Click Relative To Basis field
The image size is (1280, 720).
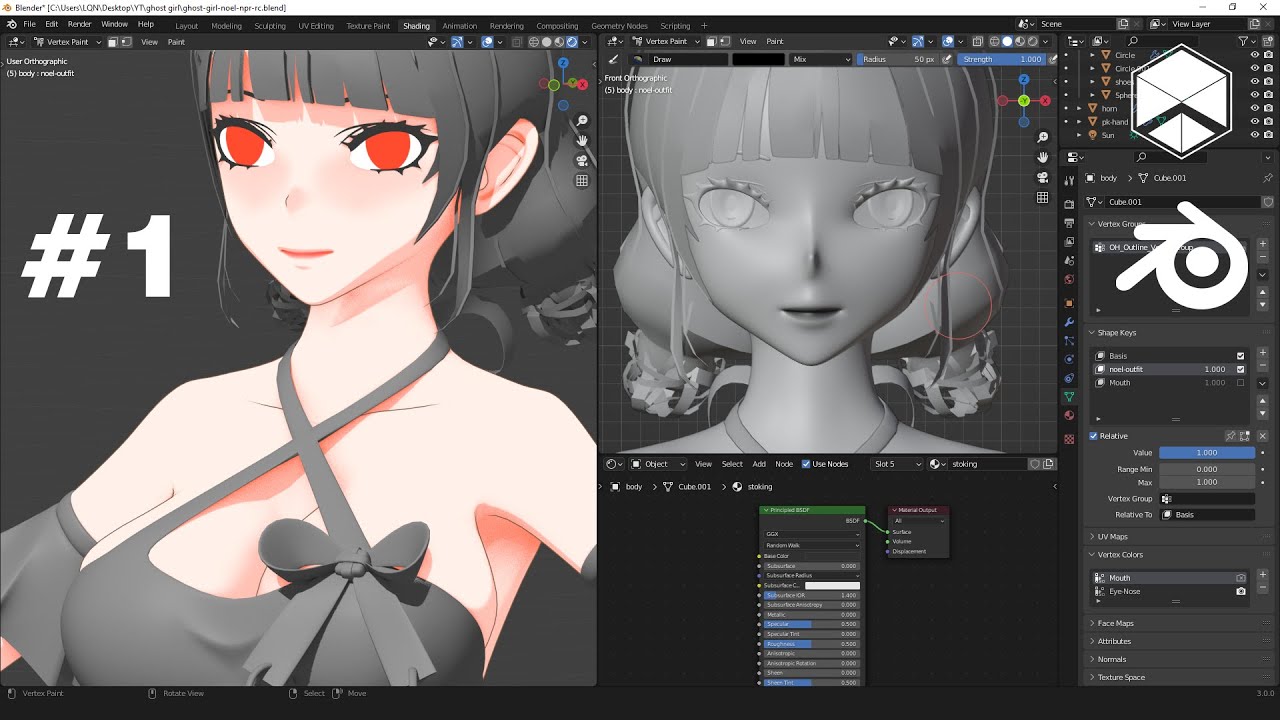[x=1207, y=515]
